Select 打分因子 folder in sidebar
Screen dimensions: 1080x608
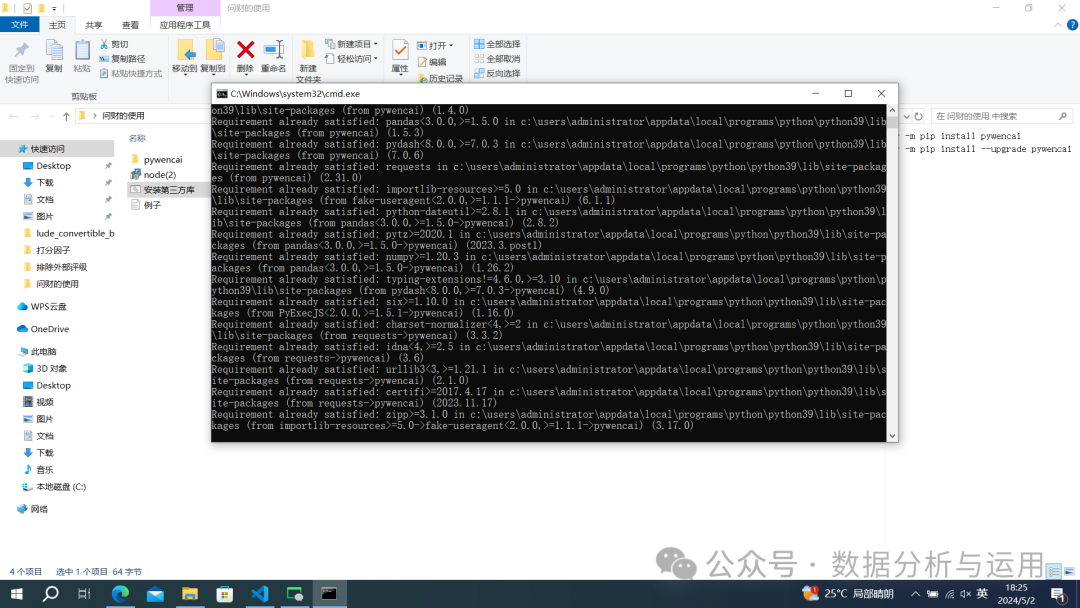53,250
